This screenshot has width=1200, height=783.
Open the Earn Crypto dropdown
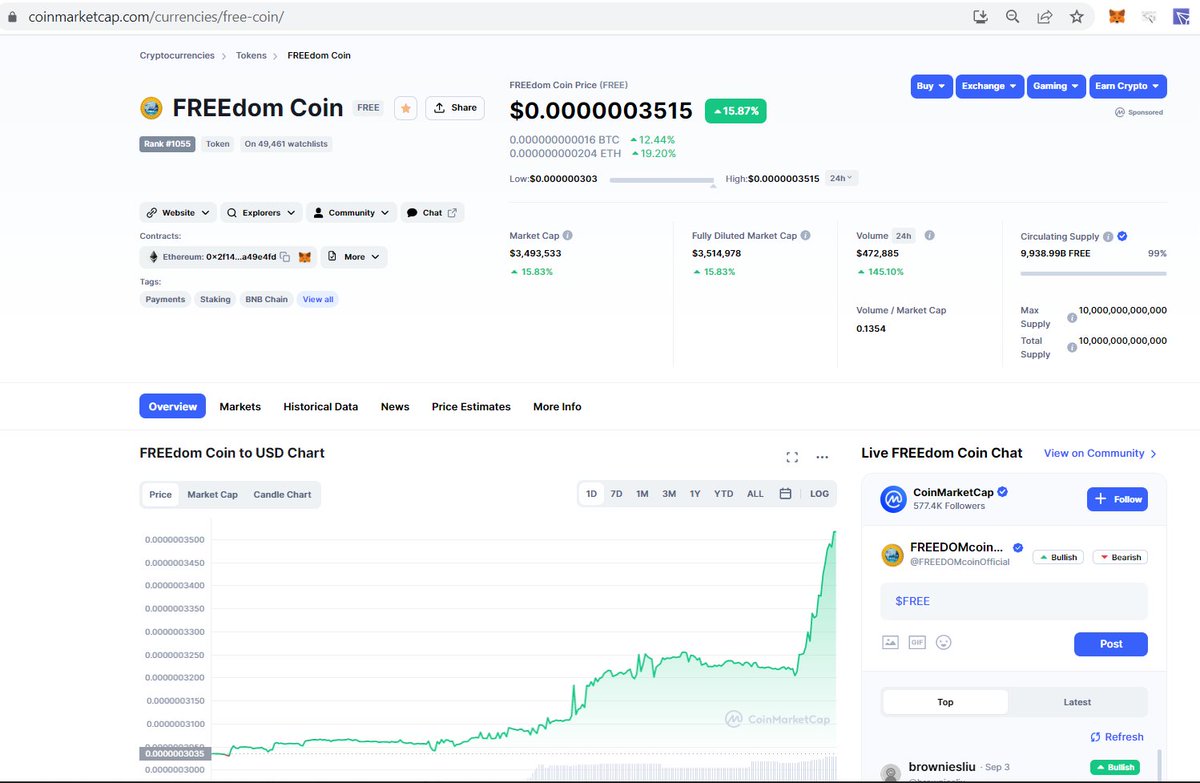[1127, 86]
